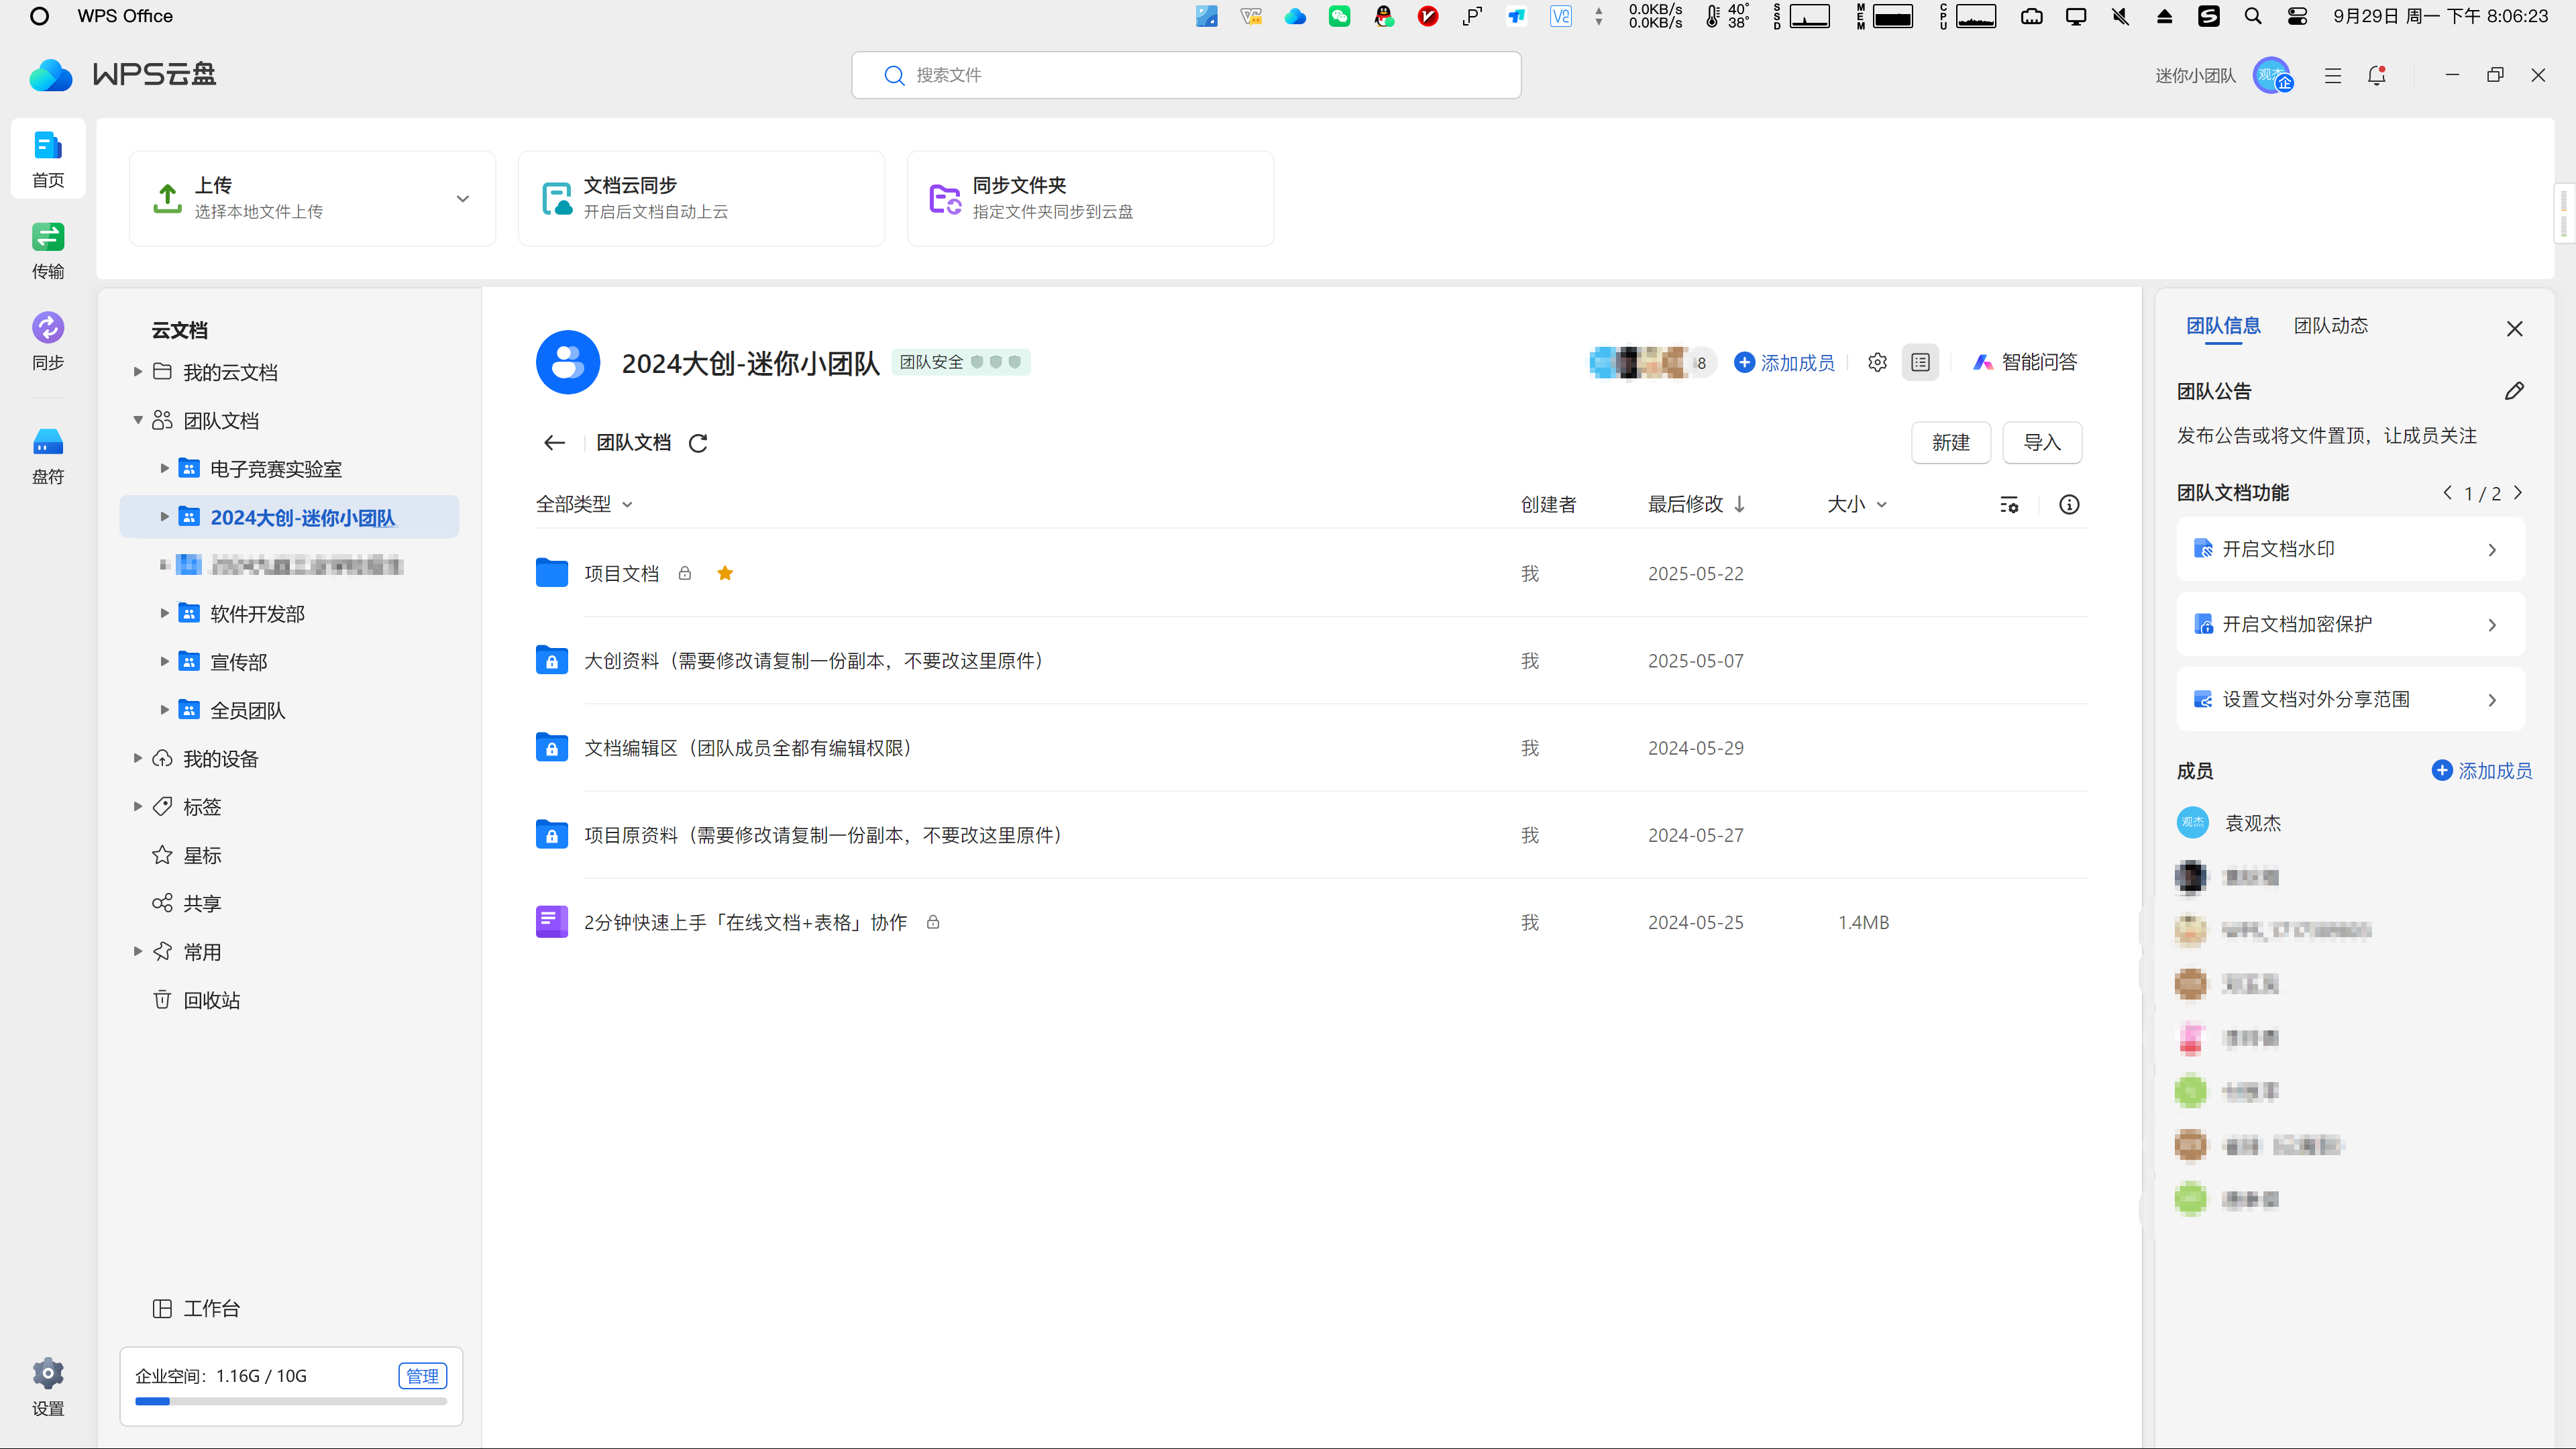Toggle star on 项目文档 folder
This screenshot has height=1449, width=2576.
(x=725, y=573)
